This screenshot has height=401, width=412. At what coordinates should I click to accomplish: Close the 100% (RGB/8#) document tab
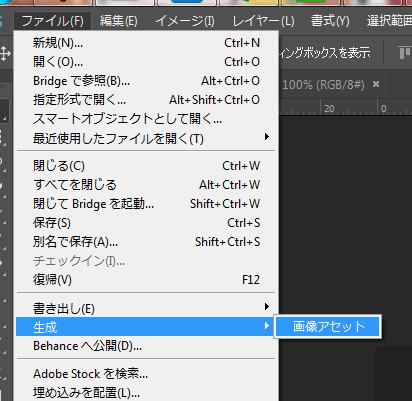click(376, 84)
